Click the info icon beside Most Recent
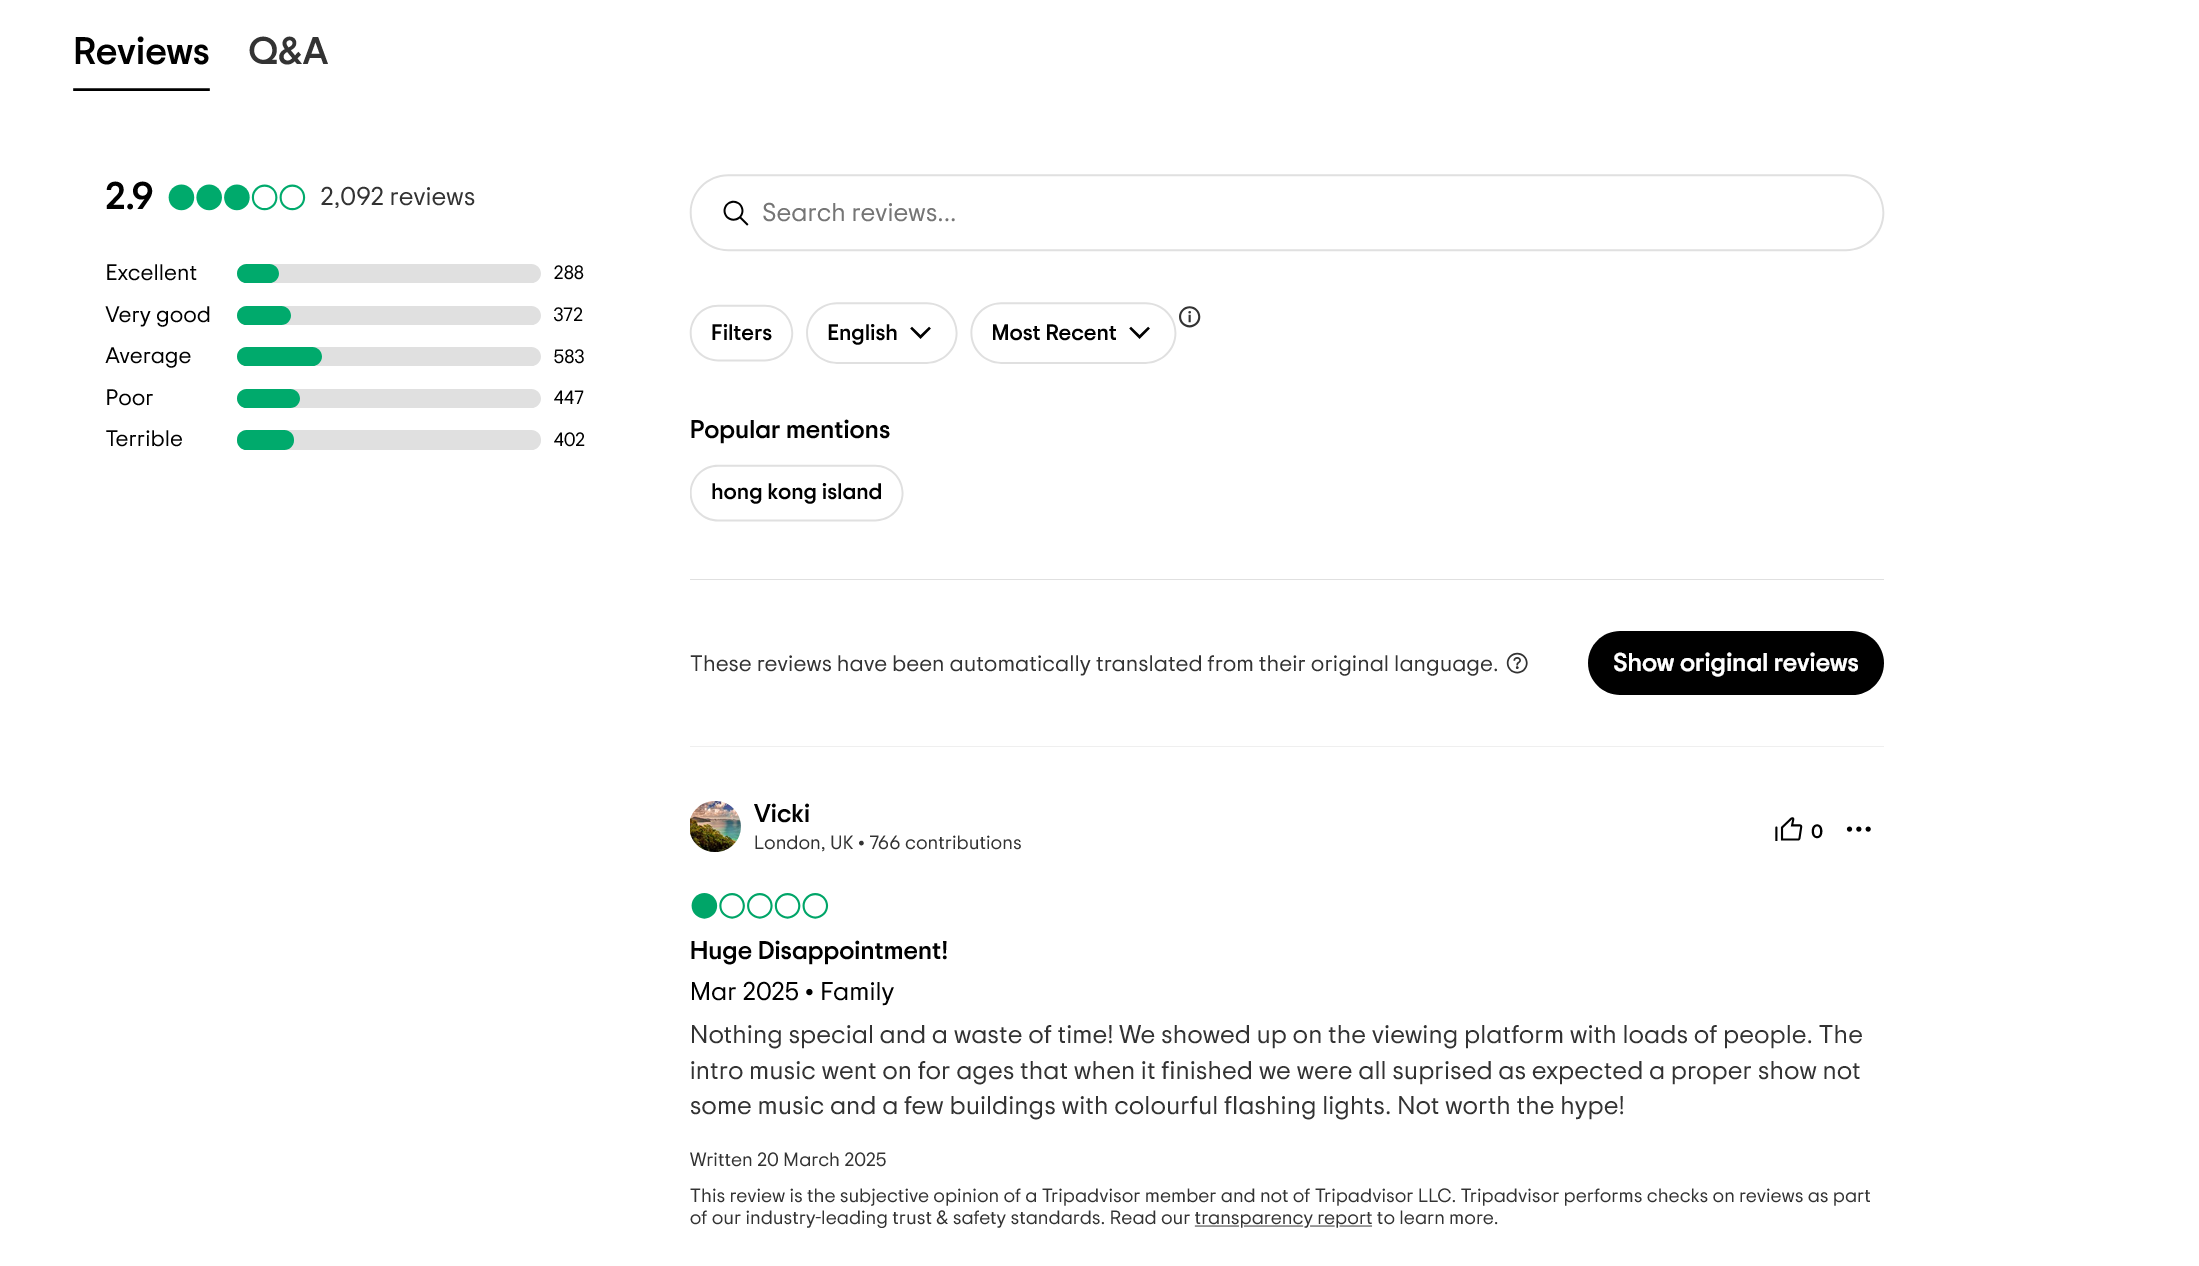2199x1266 pixels. tap(1189, 317)
